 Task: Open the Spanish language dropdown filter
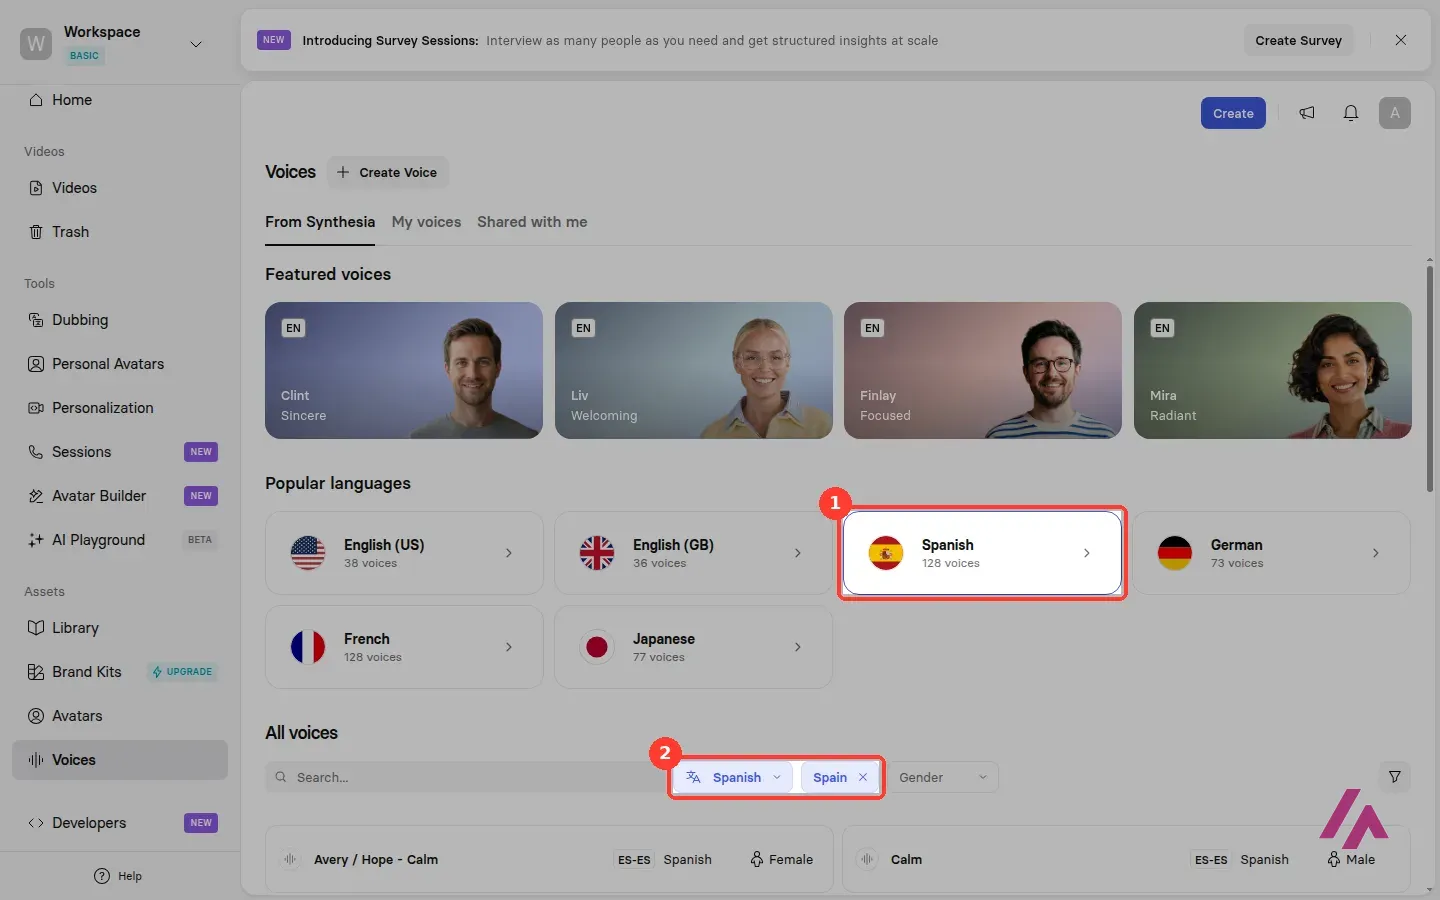point(733,777)
